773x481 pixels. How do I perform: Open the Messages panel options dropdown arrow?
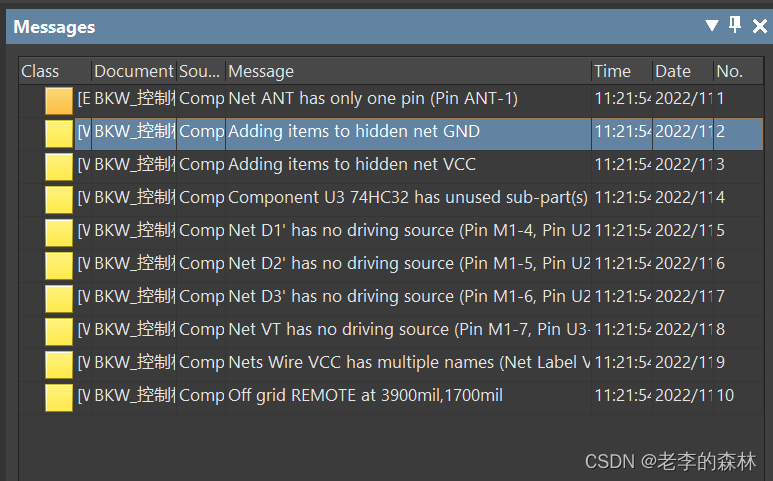(x=712, y=25)
